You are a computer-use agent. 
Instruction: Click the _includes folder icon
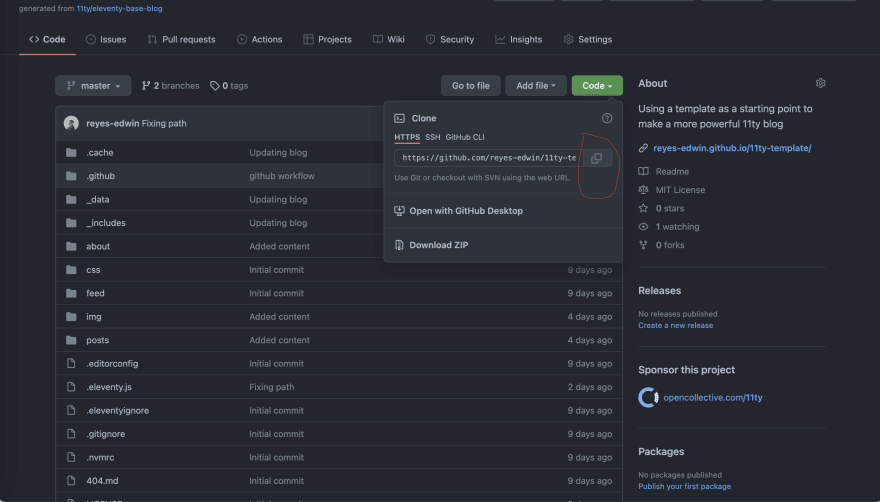[x=71, y=223]
